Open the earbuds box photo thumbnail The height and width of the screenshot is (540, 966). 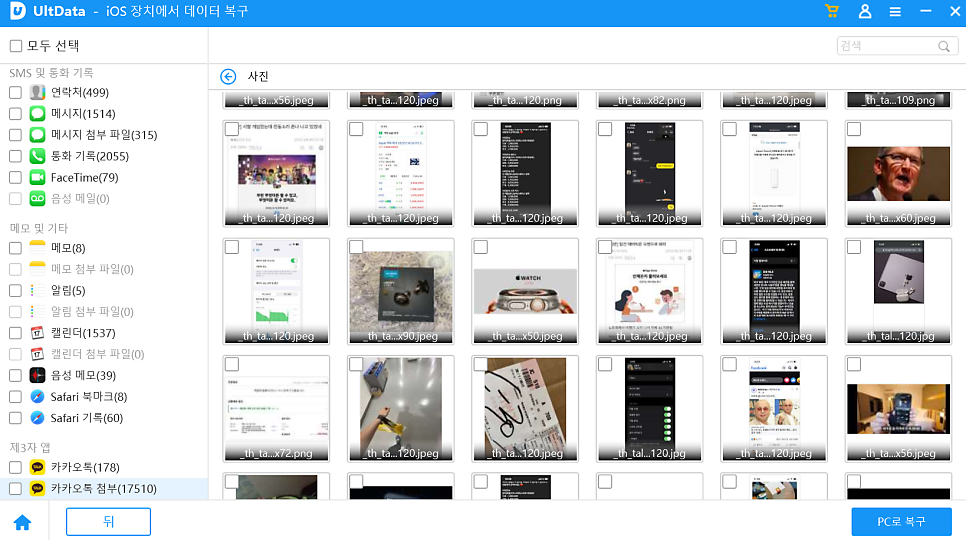400,291
